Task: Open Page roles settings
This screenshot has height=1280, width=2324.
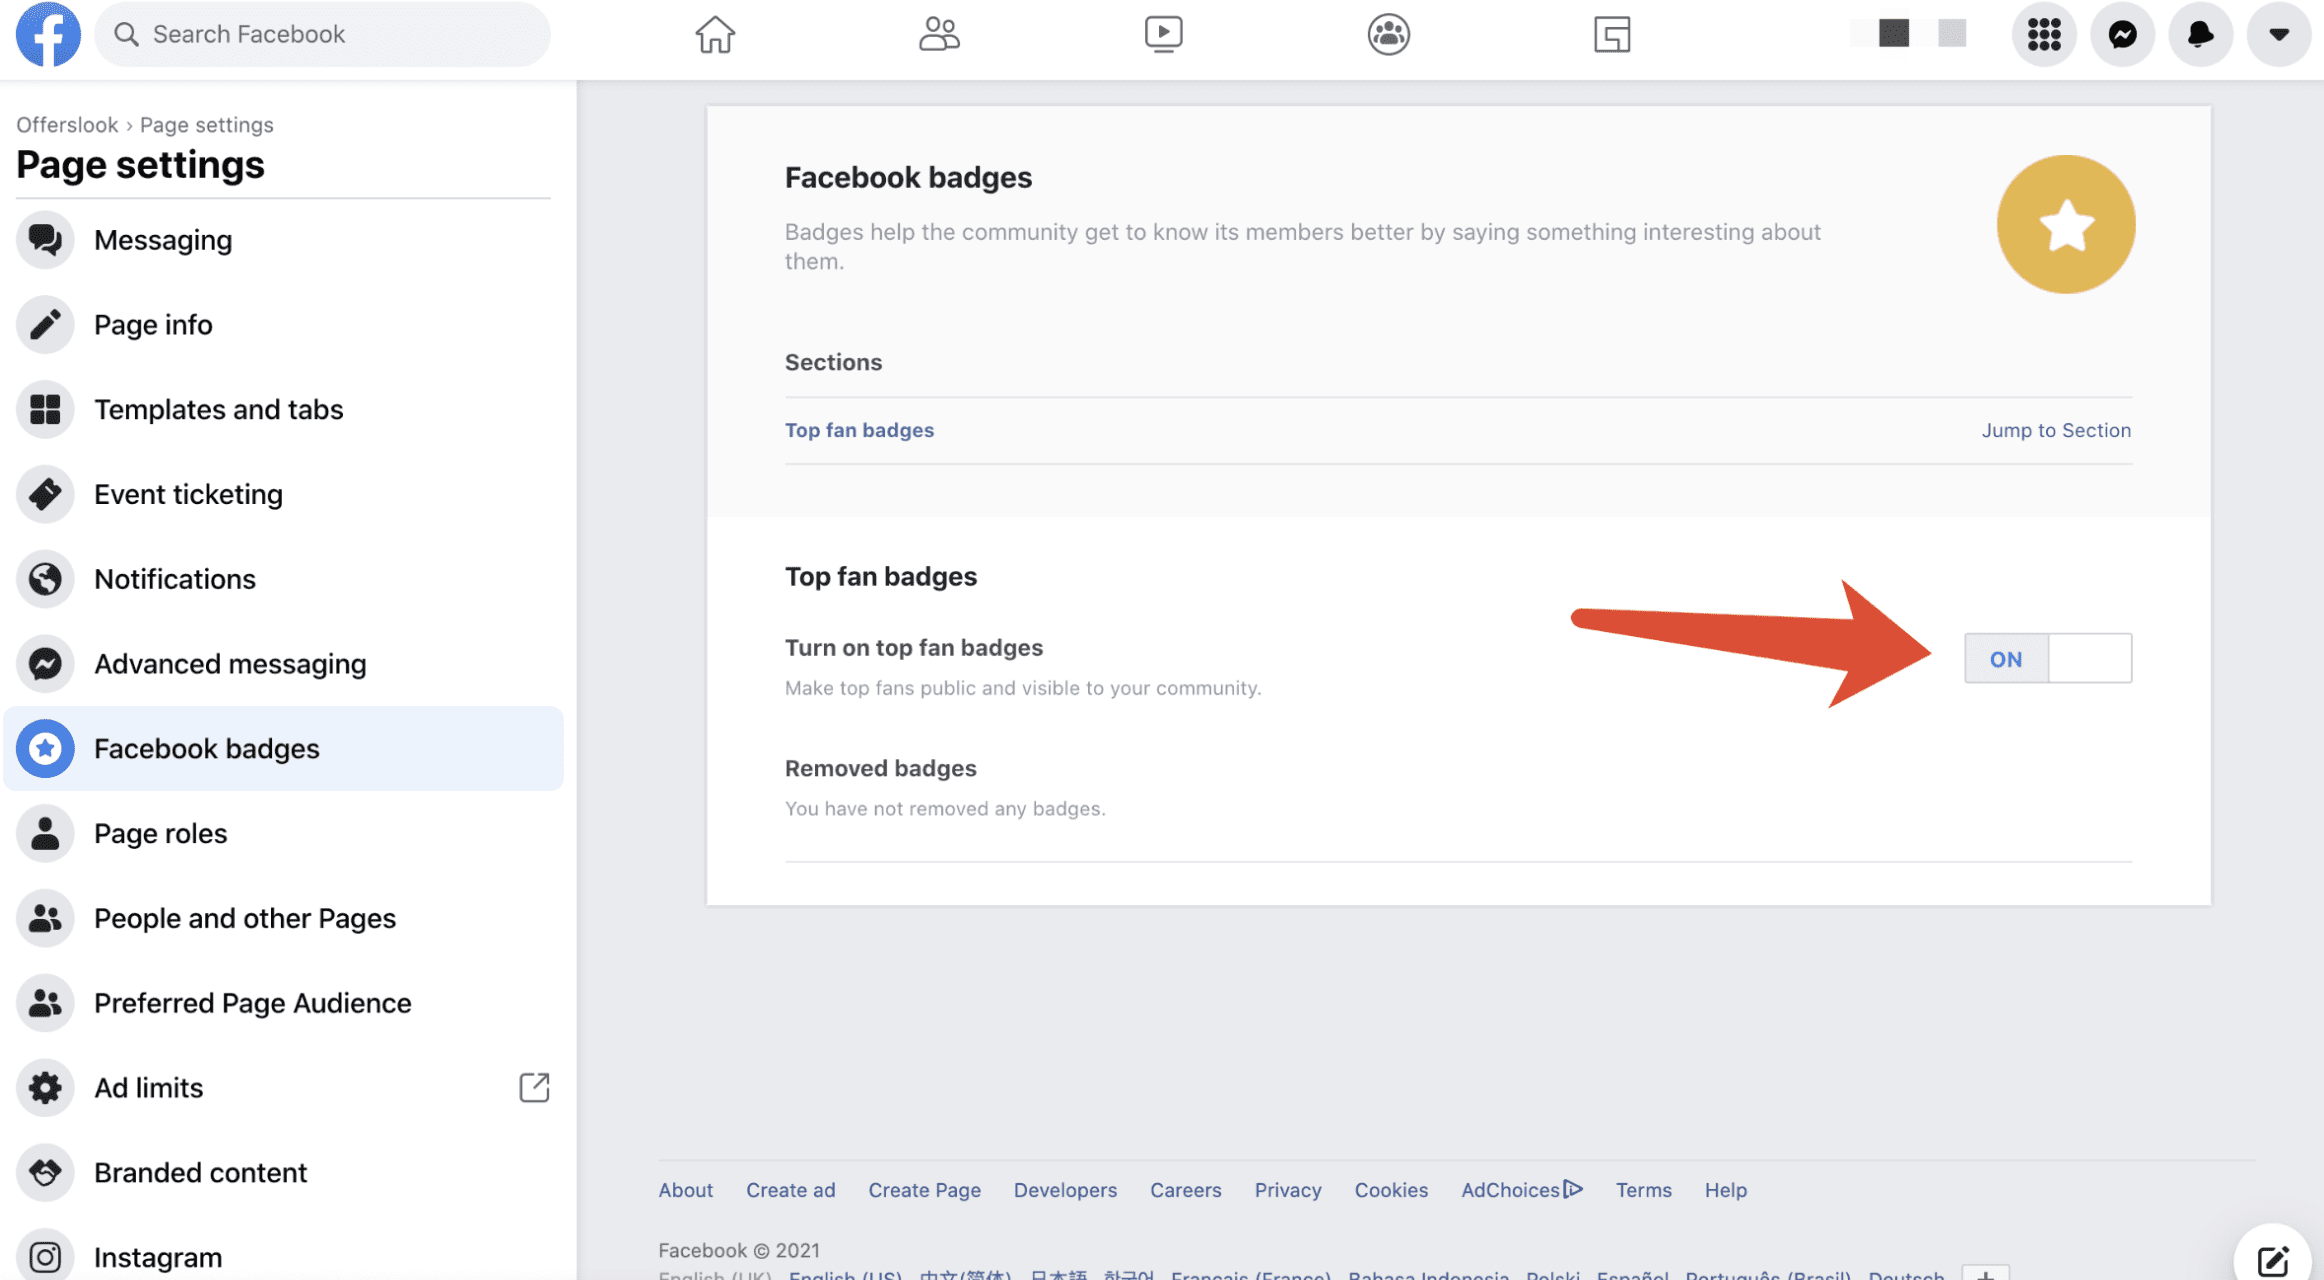Action: point(161,832)
